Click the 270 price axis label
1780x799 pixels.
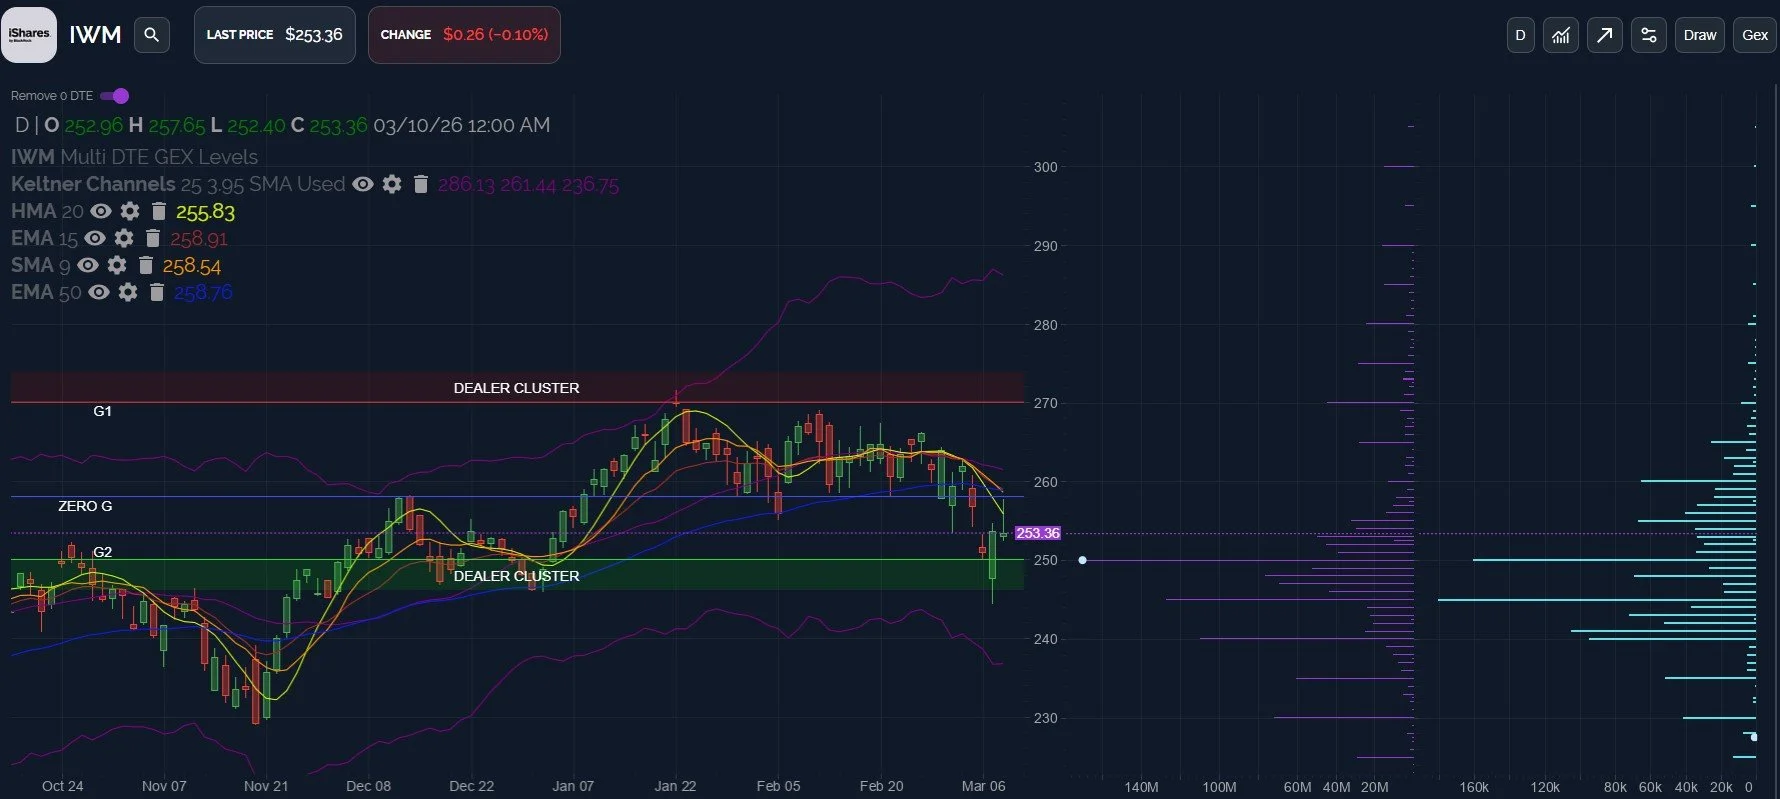point(1045,403)
